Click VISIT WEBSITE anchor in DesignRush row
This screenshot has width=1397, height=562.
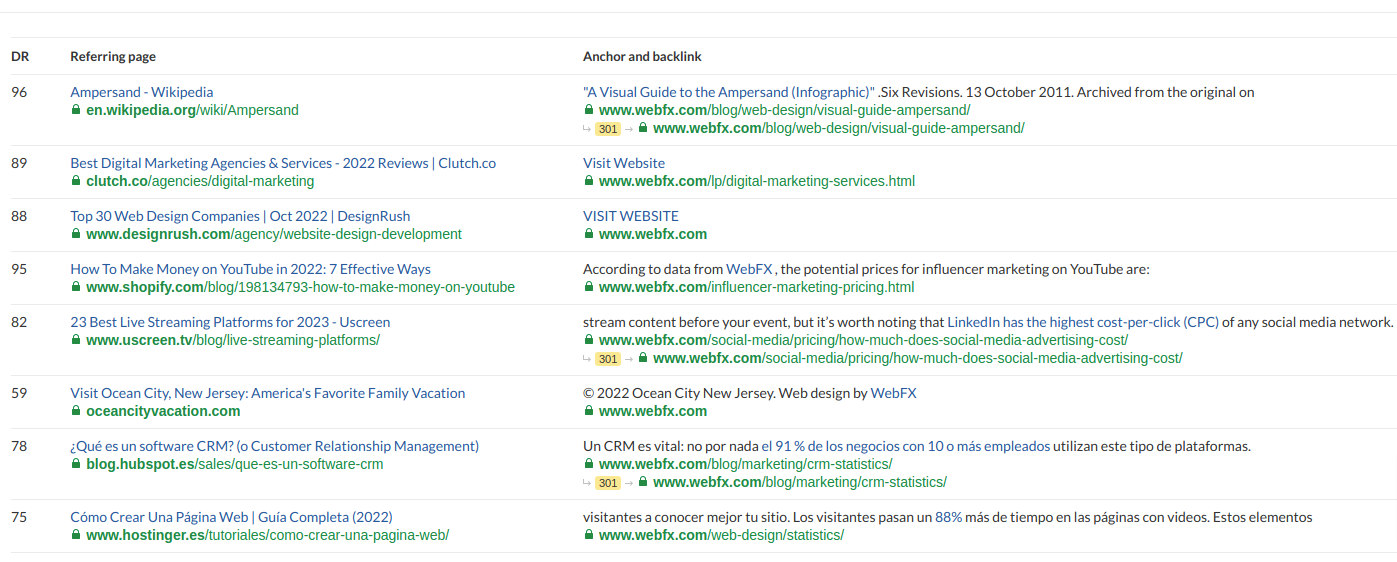[x=631, y=216]
